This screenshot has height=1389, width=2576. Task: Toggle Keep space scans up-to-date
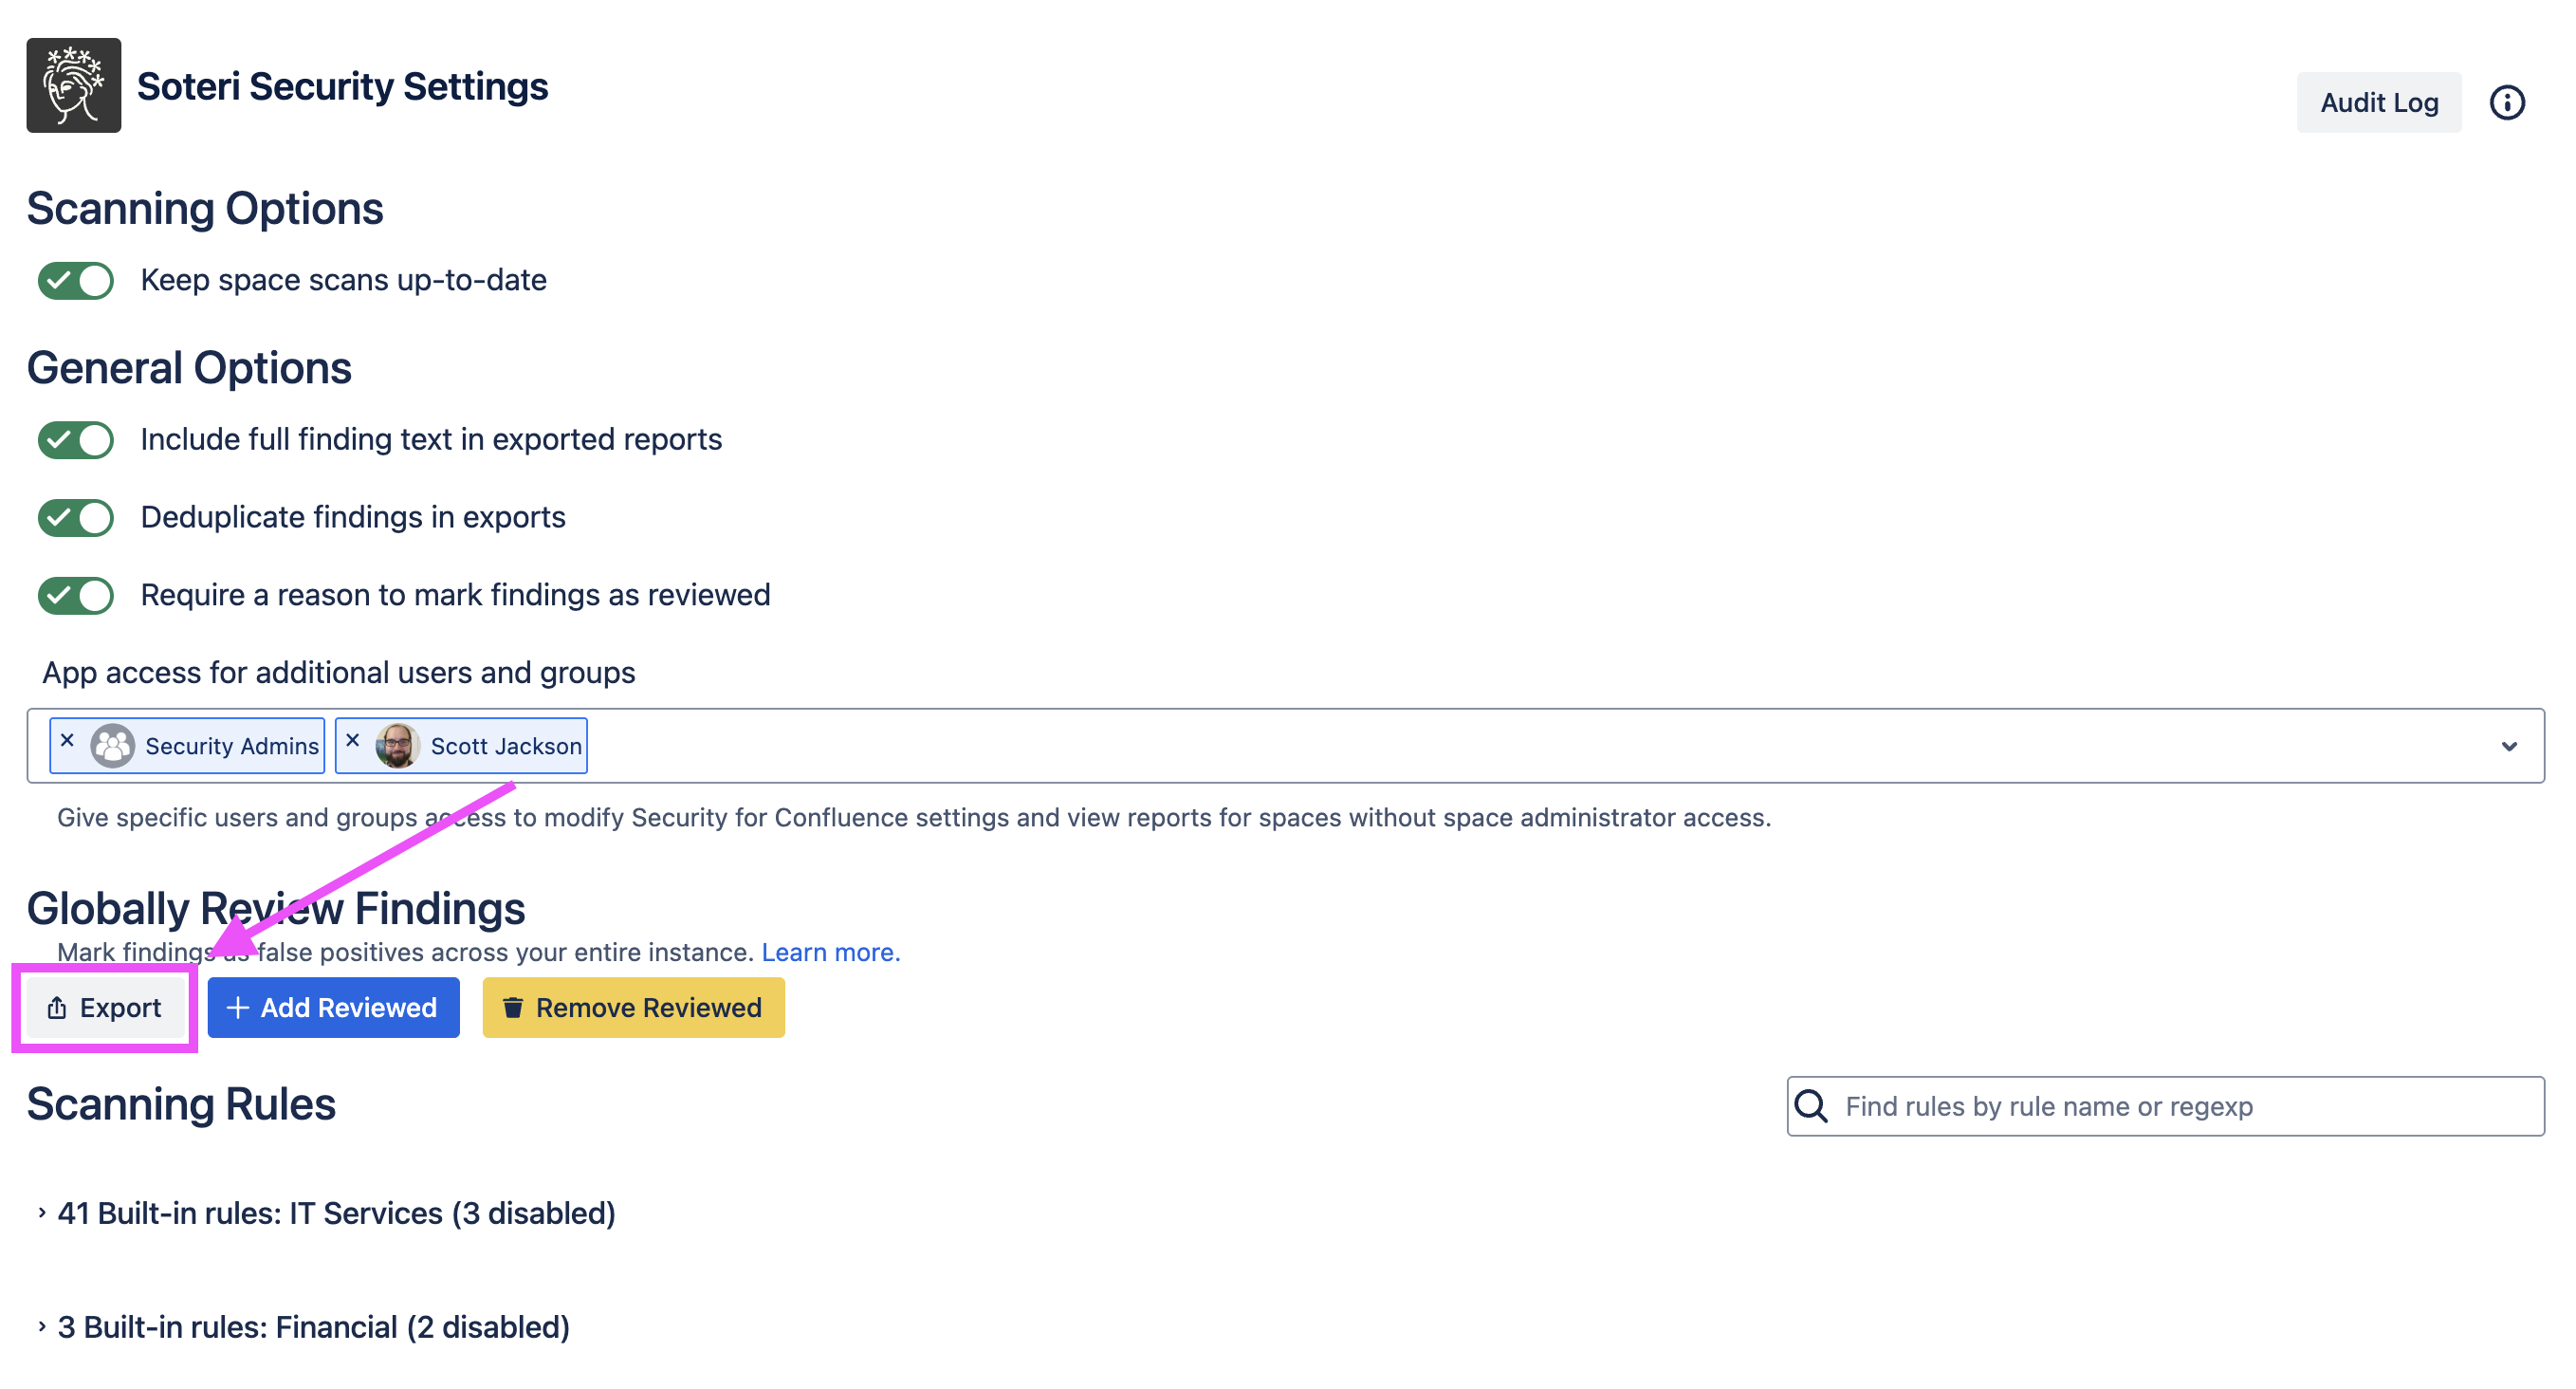click(75, 280)
